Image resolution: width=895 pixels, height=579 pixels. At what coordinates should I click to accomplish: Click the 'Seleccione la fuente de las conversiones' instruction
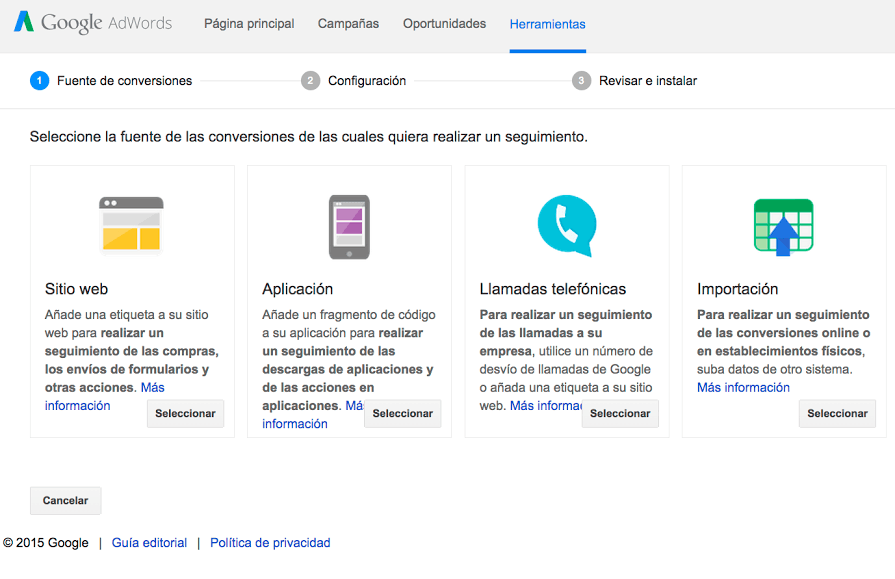pyautogui.click(x=309, y=137)
